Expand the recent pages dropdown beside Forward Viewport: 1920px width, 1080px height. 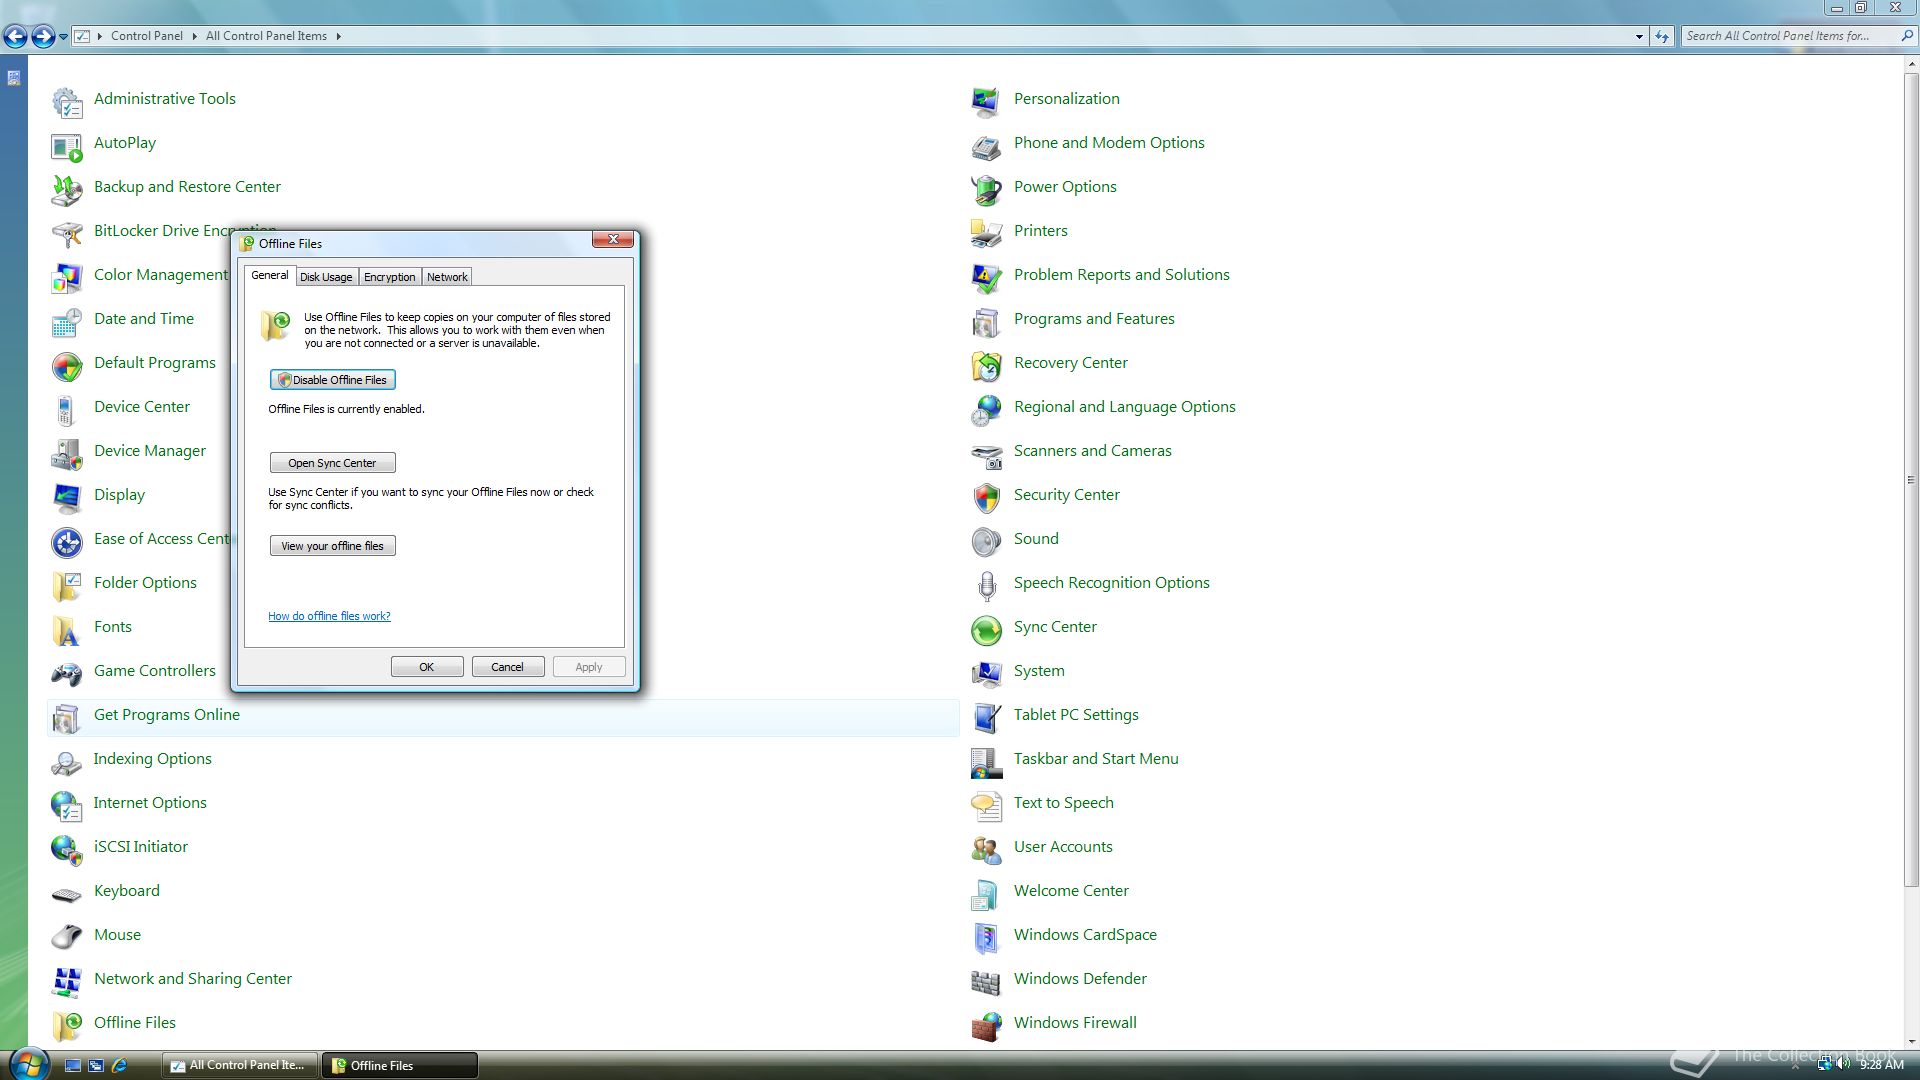(63, 36)
